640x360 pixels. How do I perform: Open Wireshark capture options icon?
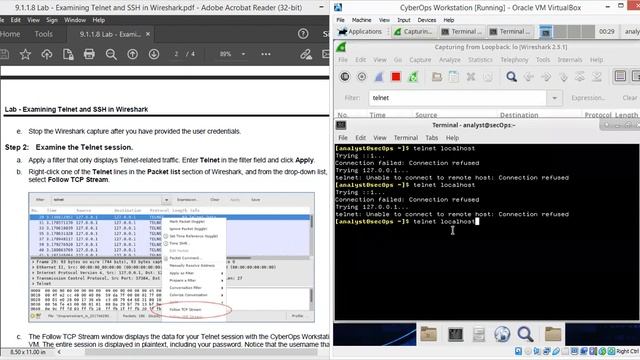[362, 77]
